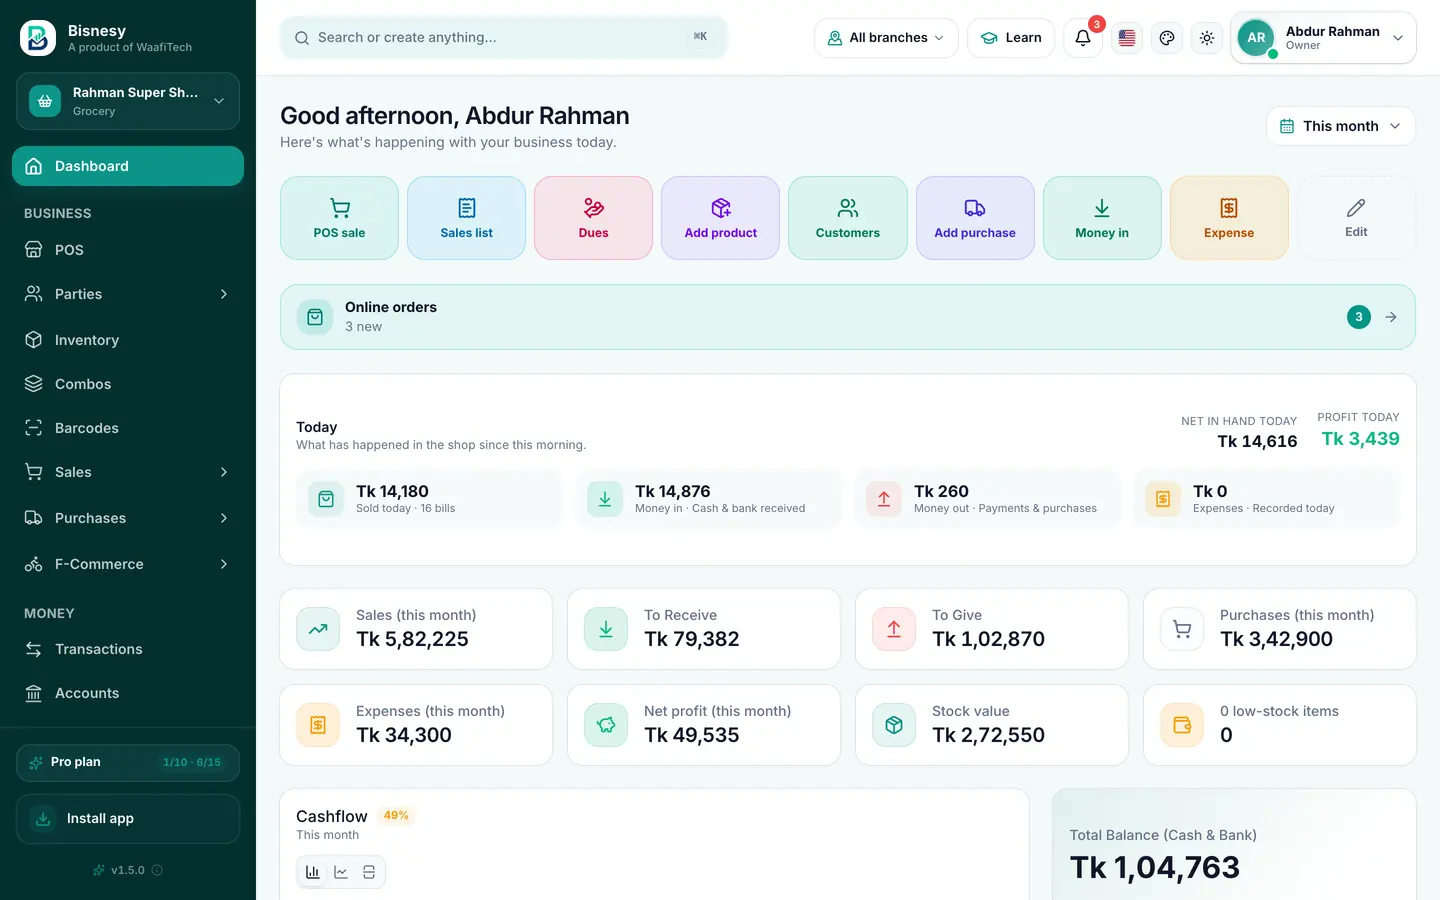Viewport: 1440px width, 900px height.
Task: Open POS from sidebar
Action: [128, 250]
